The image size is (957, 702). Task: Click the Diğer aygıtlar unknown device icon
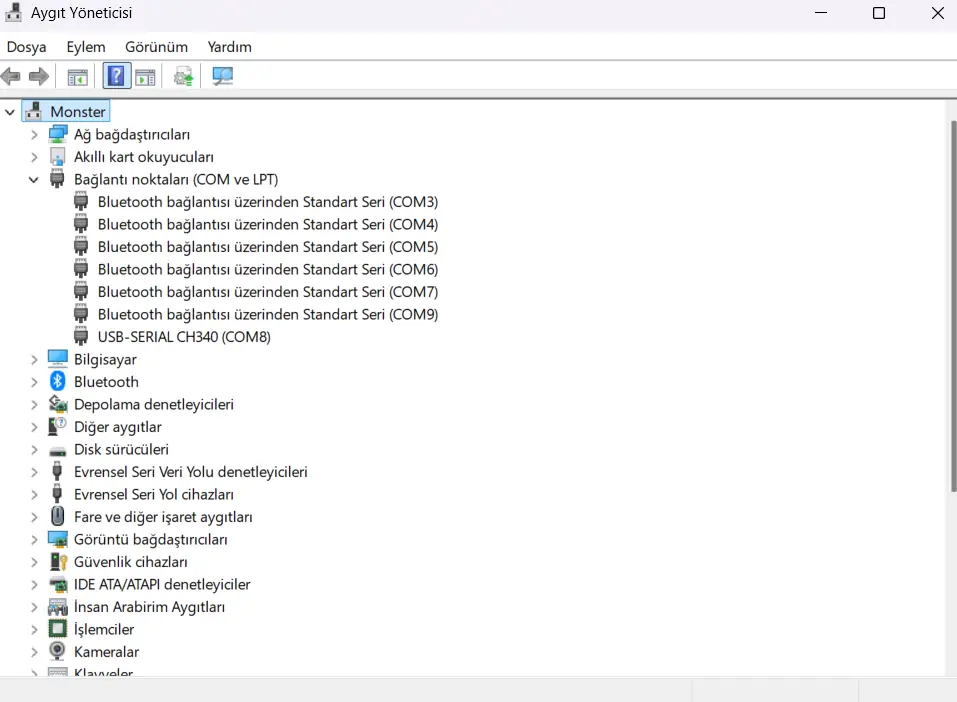[57, 426]
